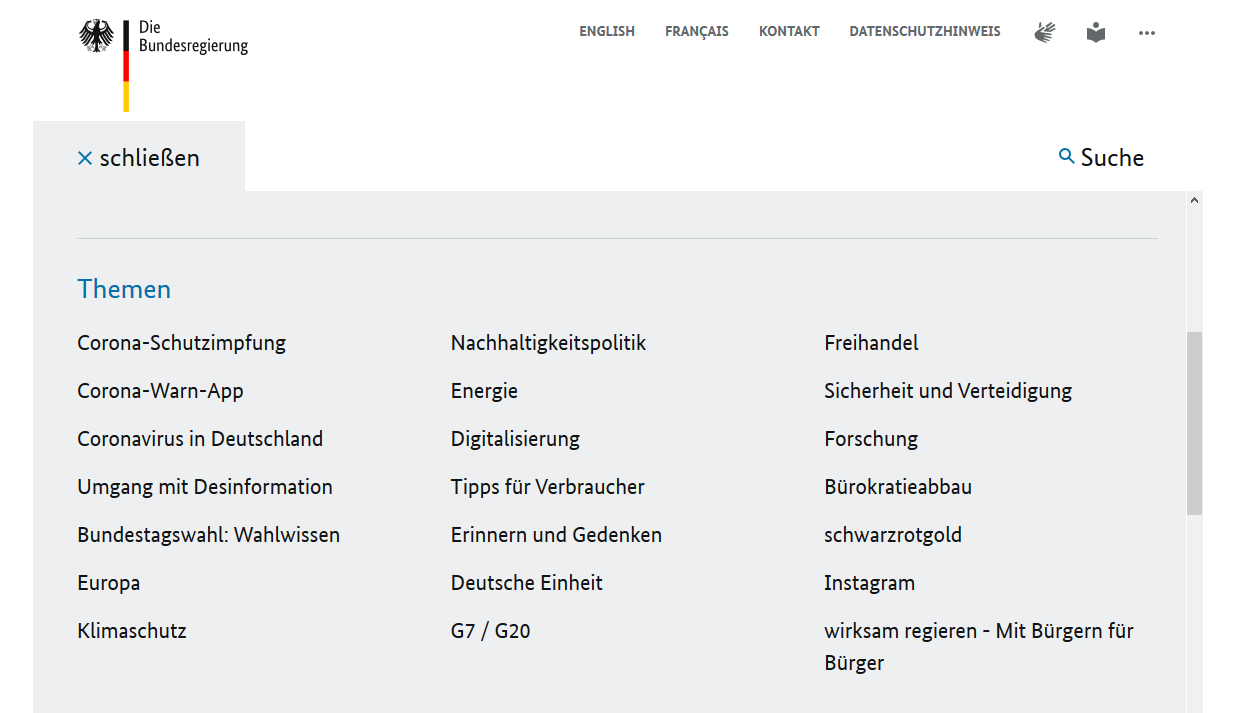This screenshot has height=713, width=1236.
Task: Open the Themen section heading
Action: click(x=124, y=289)
